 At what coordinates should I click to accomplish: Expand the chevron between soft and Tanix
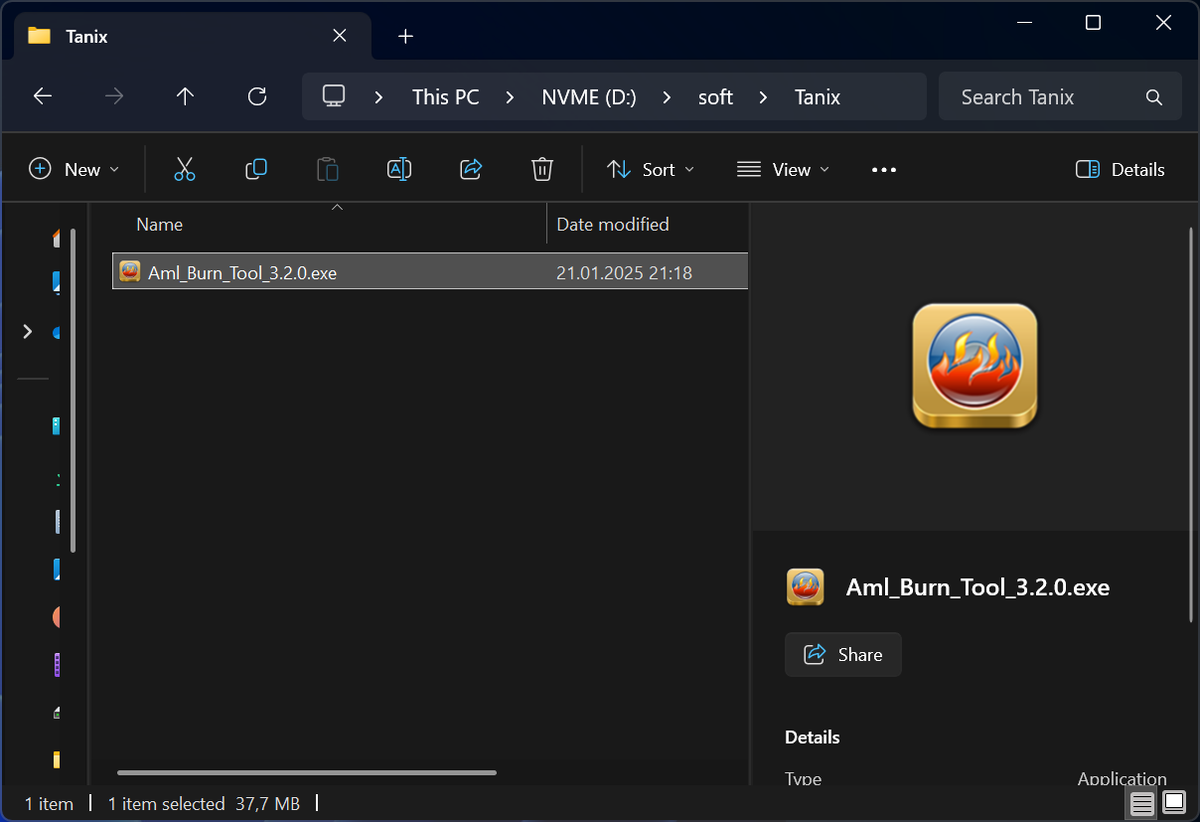point(764,97)
